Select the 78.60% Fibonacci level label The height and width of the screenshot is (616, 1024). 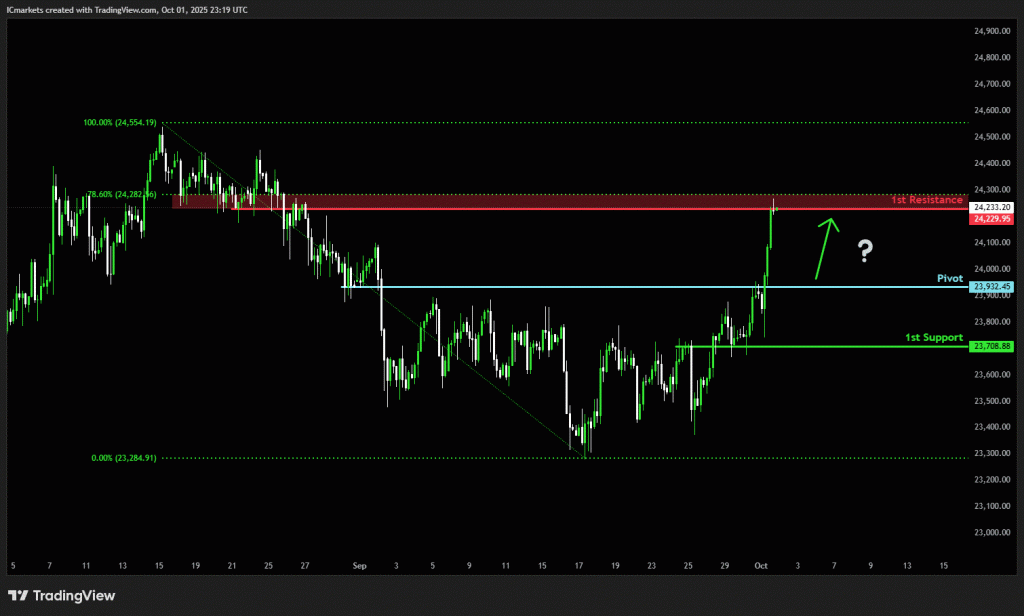(x=120, y=194)
